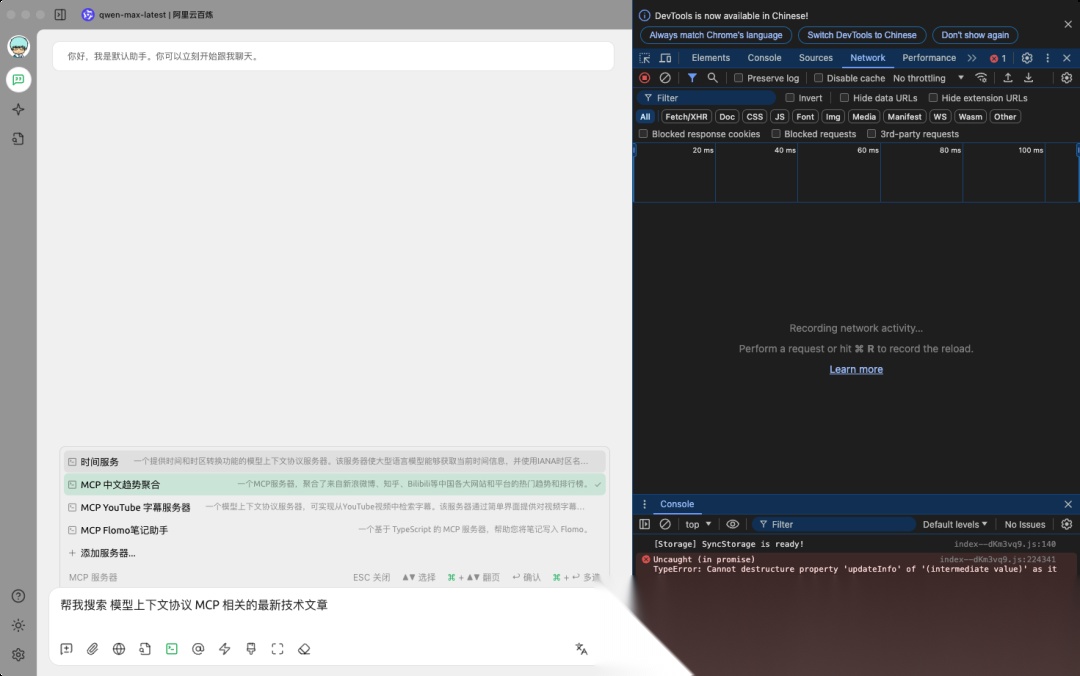1080x676 pixels.
Task: Check the Hide extension URLs checkbox
Action: click(933, 98)
